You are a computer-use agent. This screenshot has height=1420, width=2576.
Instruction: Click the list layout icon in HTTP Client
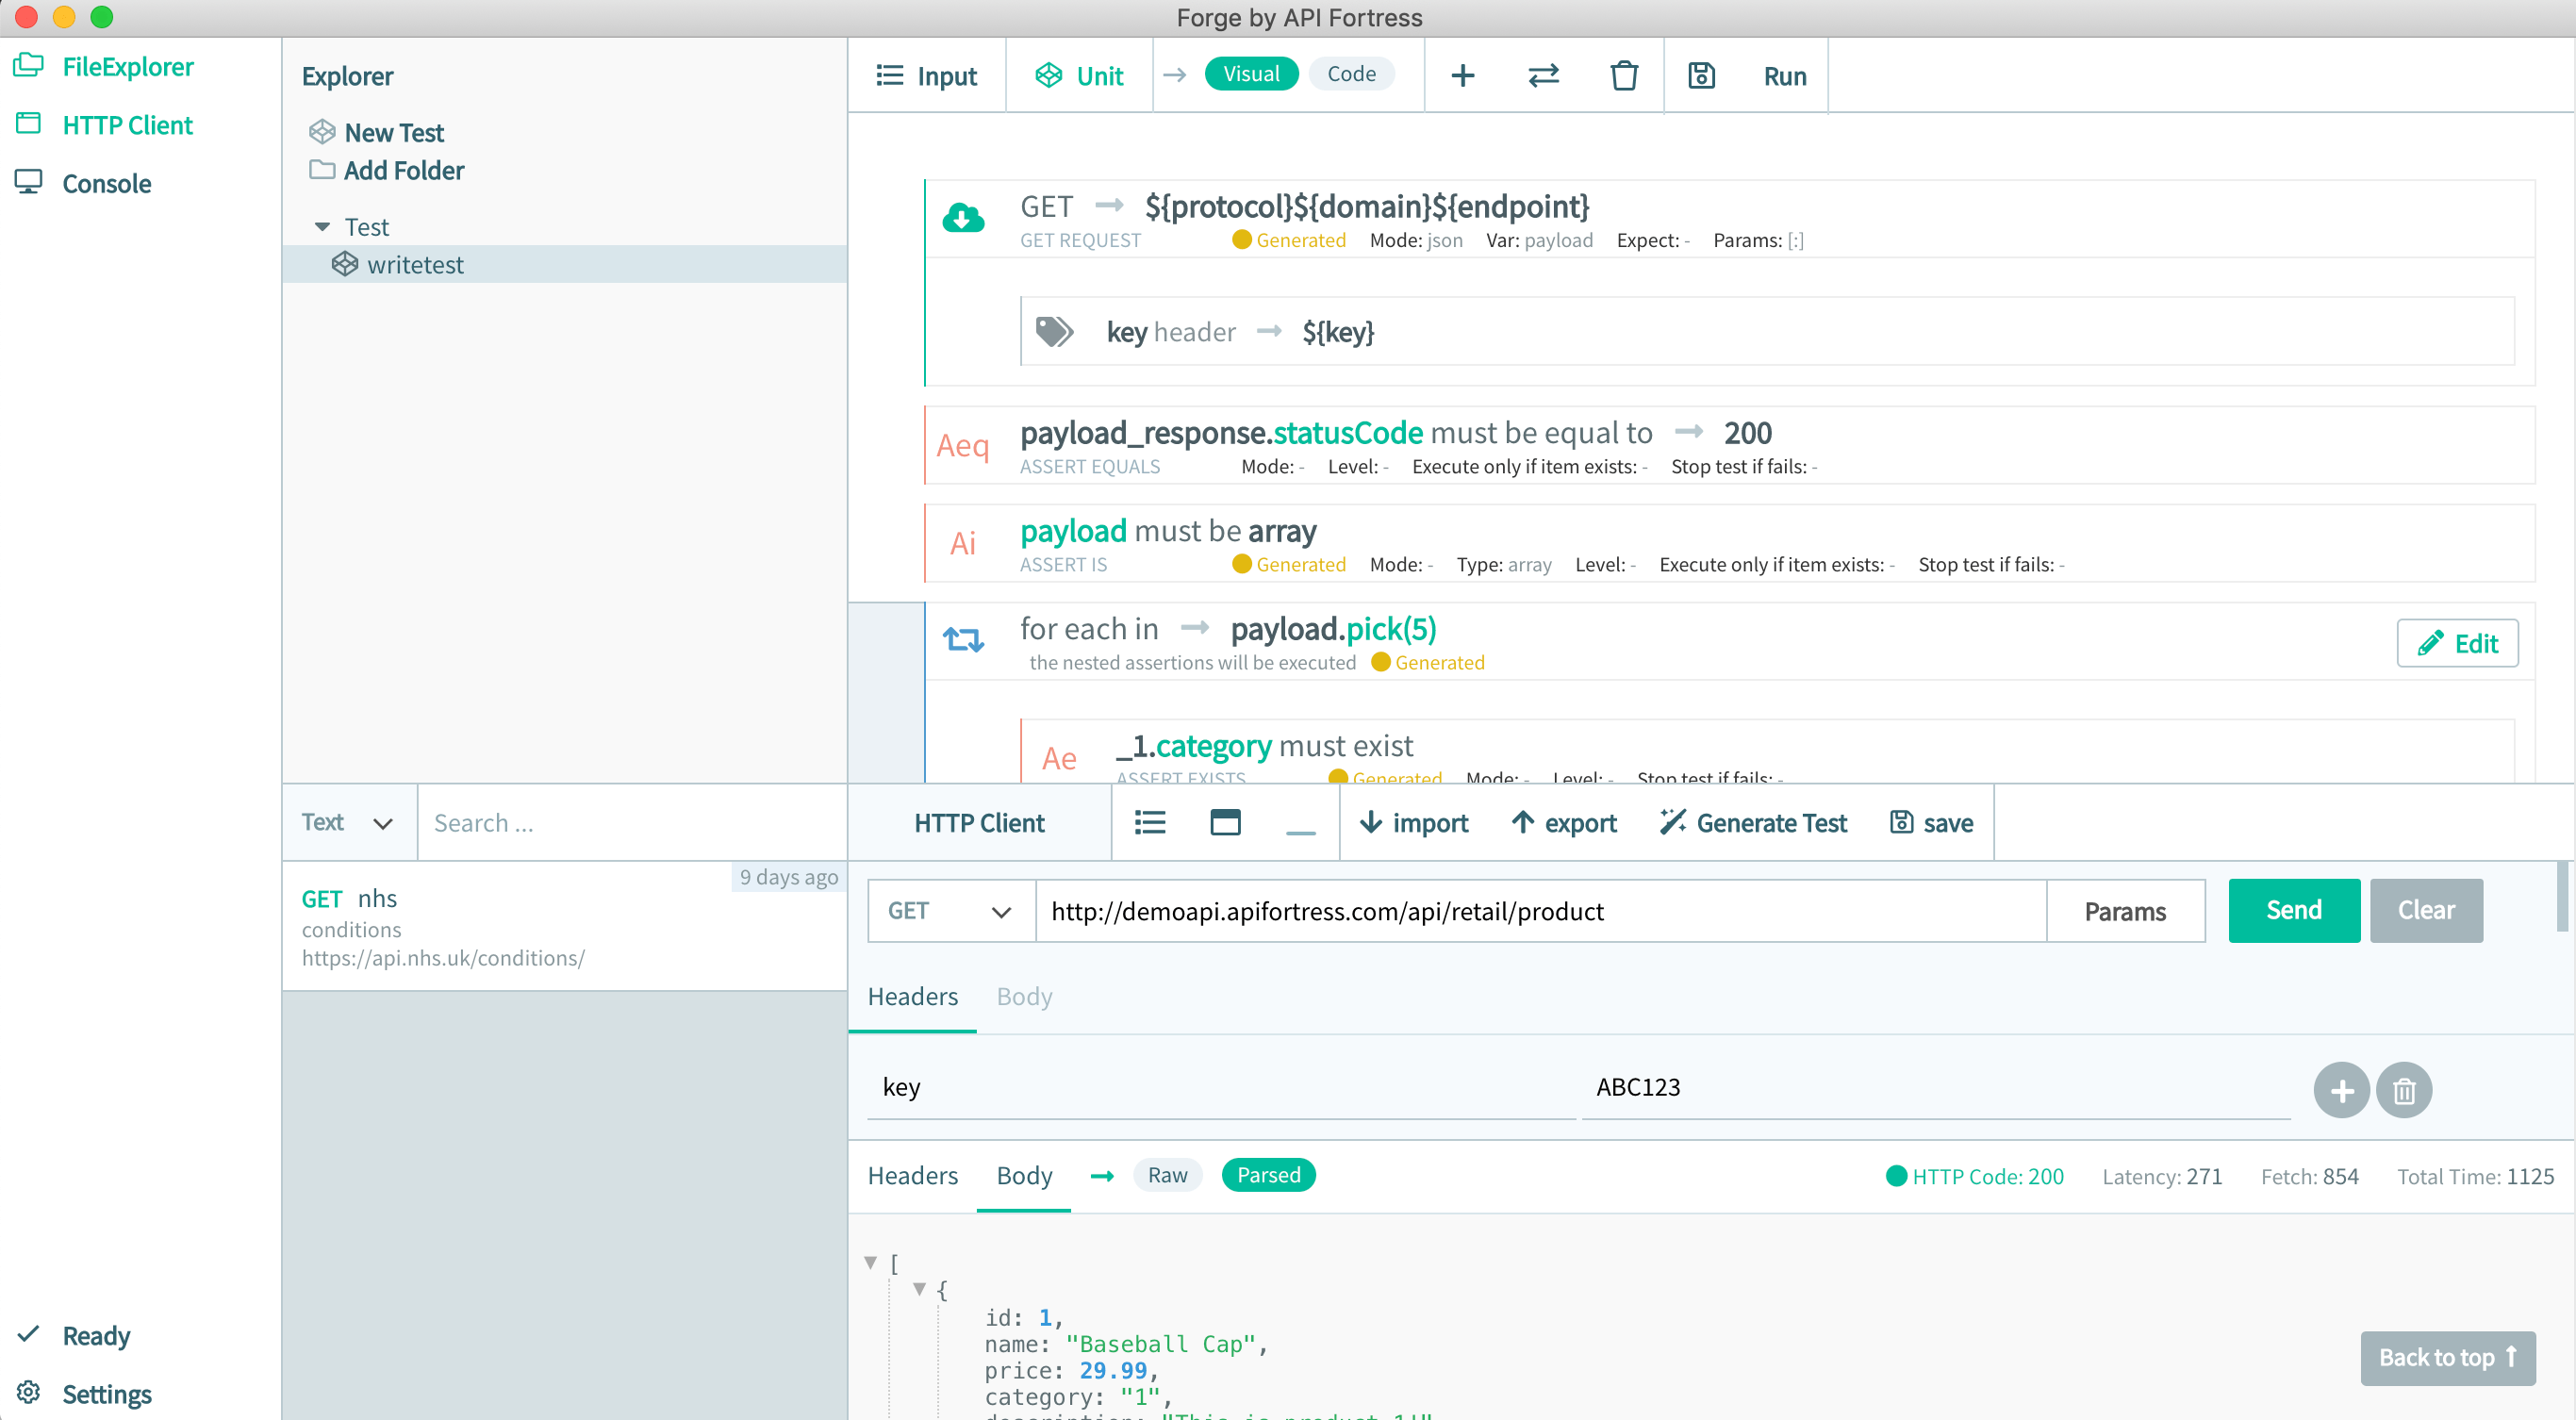pyautogui.click(x=1150, y=823)
